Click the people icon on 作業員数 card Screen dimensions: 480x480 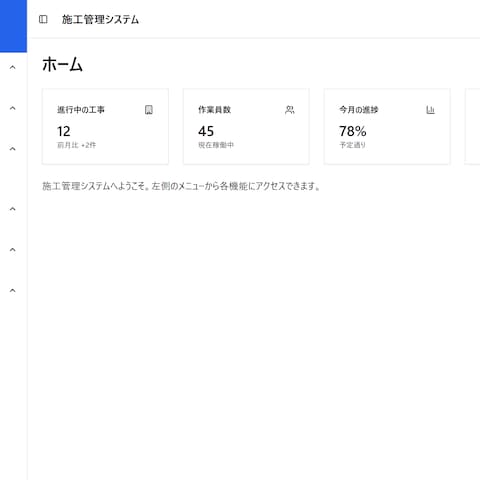coord(290,110)
